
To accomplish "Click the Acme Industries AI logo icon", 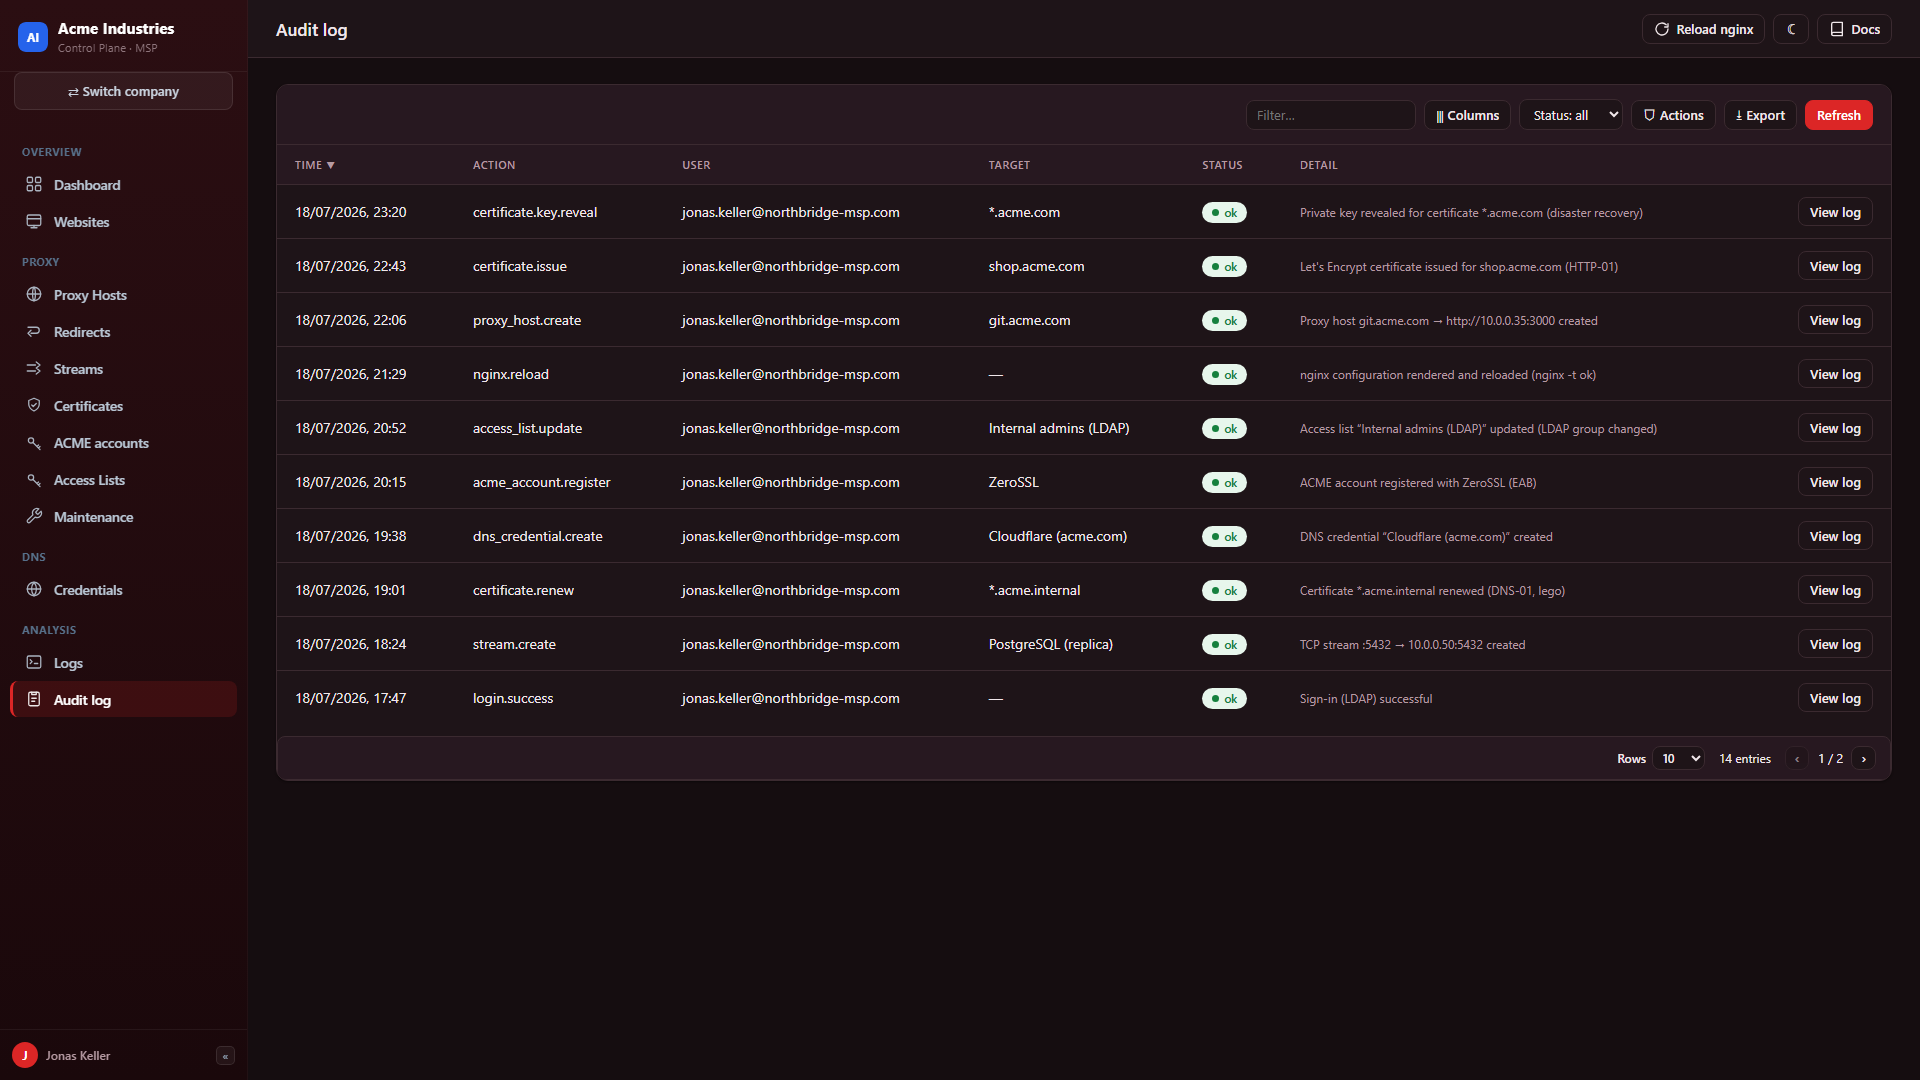I will pyautogui.click(x=33, y=37).
